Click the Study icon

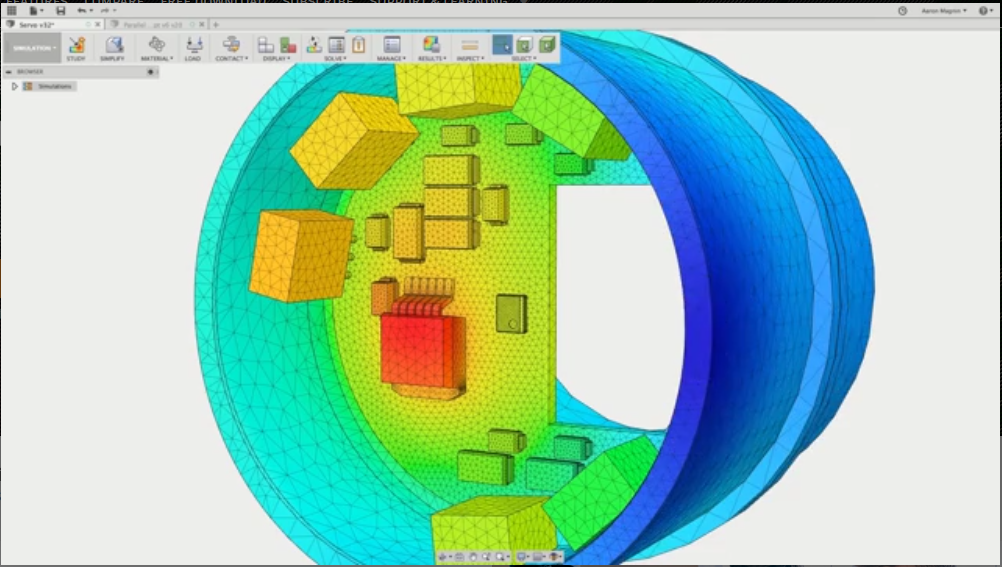[76, 45]
